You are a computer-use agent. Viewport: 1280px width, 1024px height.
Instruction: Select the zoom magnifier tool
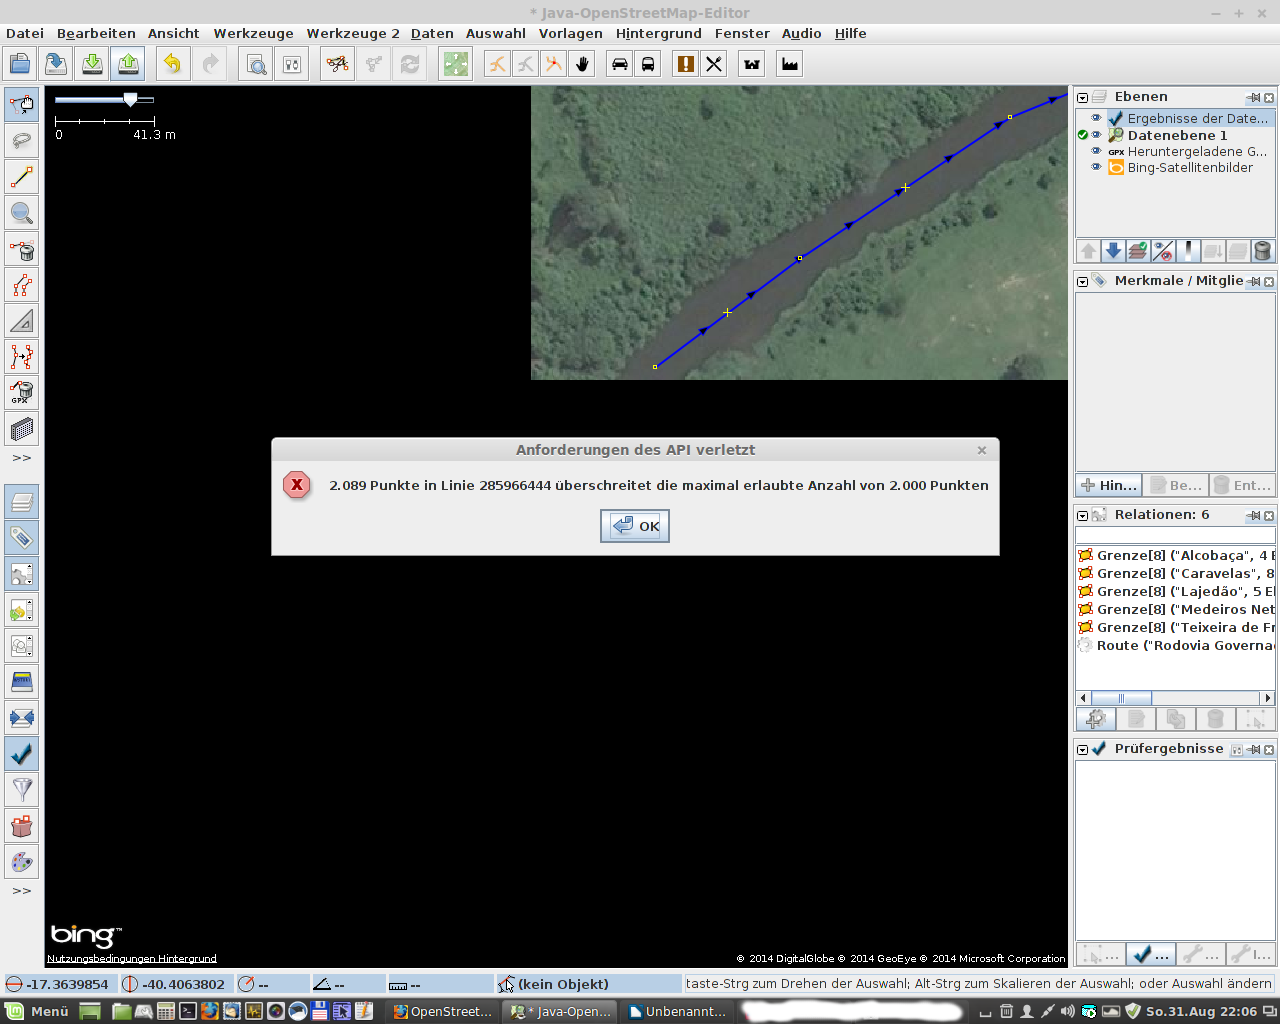point(22,213)
